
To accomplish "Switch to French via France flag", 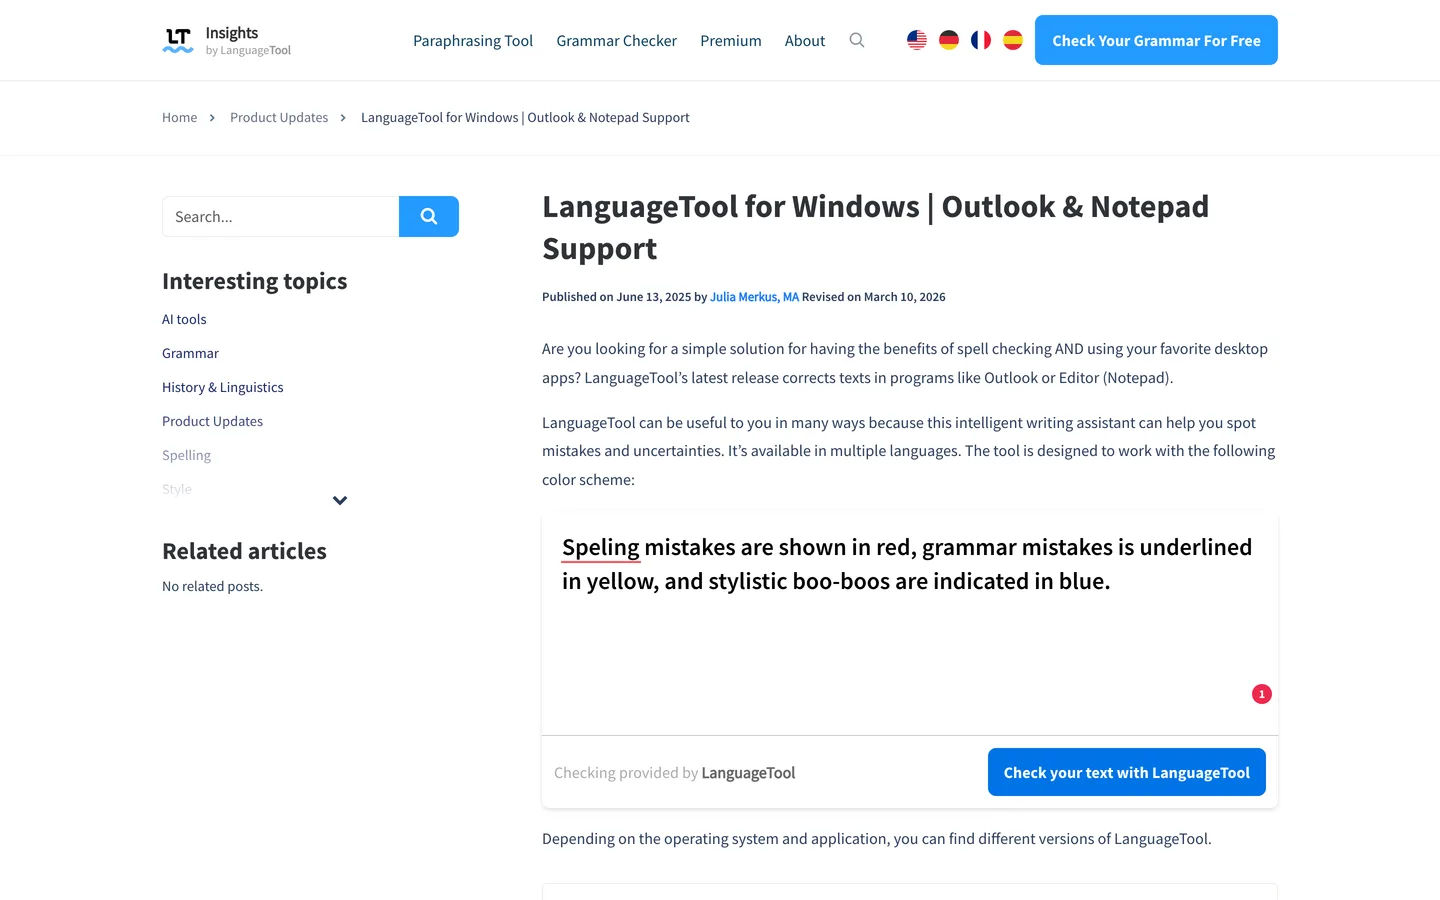I will tap(981, 40).
